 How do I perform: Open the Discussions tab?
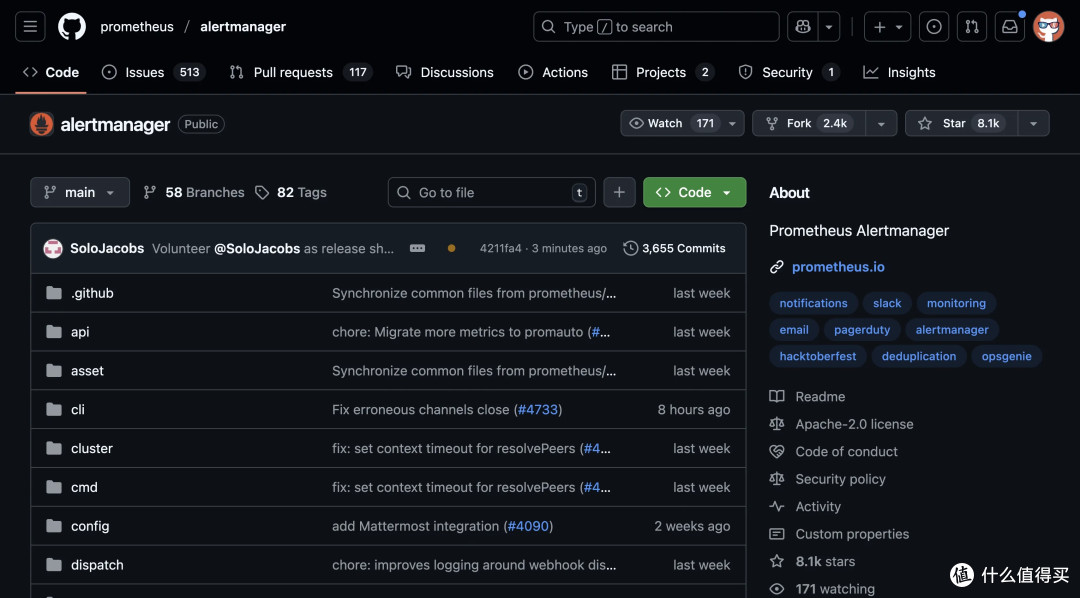click(x=445, y=72)
